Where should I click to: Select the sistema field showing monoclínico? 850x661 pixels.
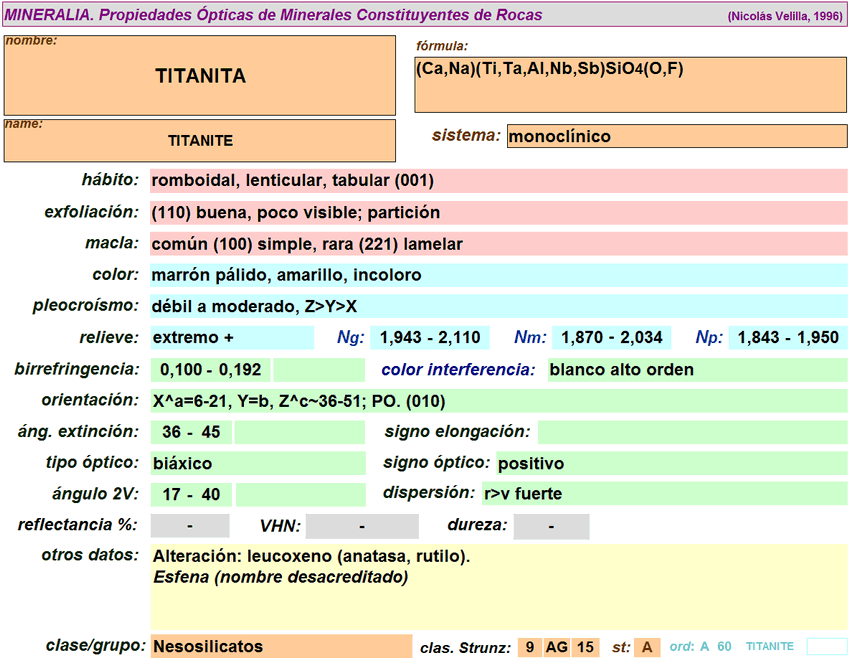click(x=676, y=136)
